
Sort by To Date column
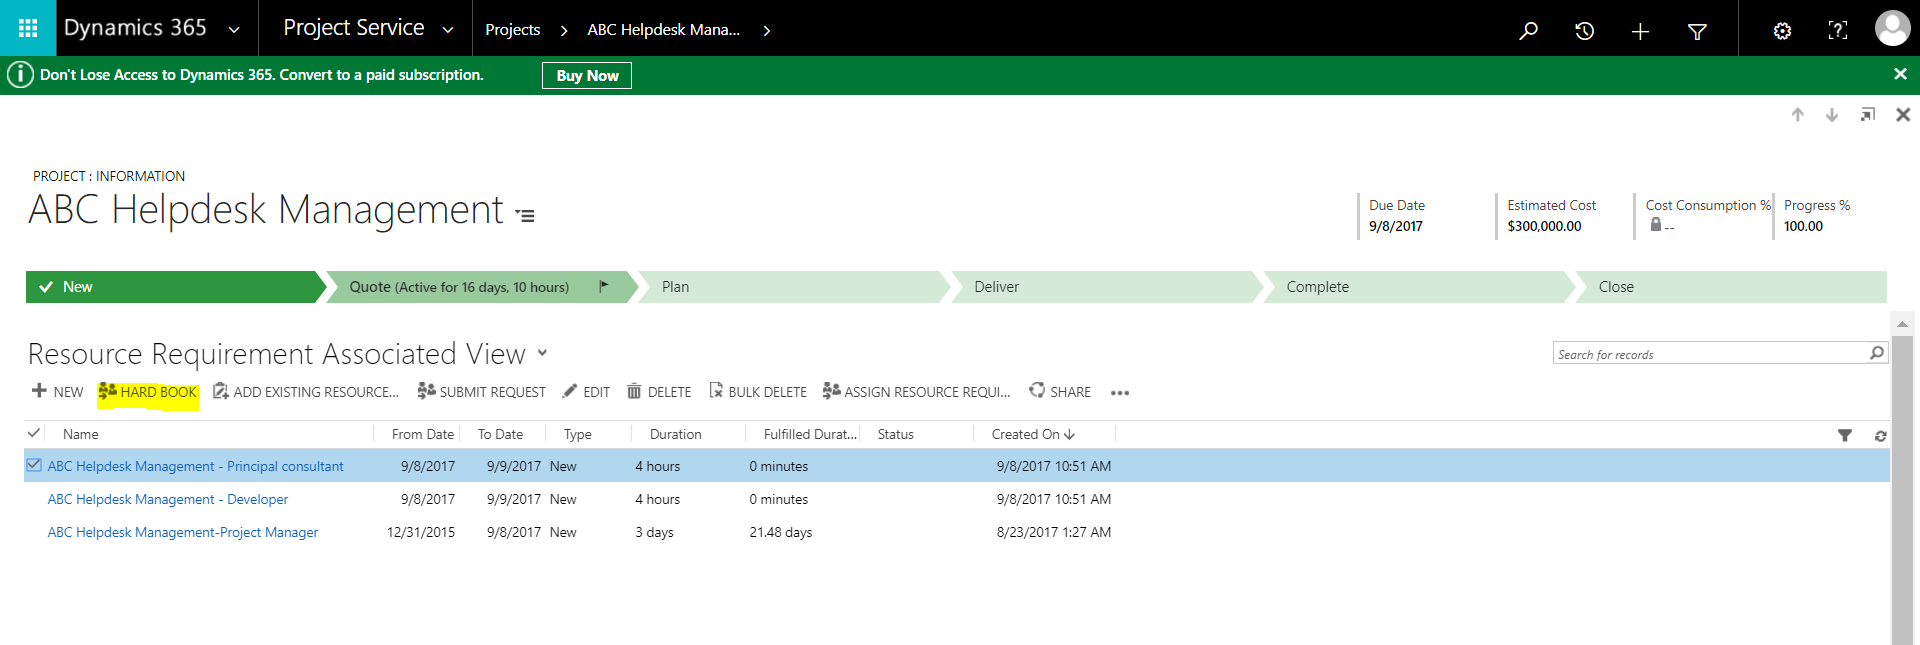[x=501, y=435]
